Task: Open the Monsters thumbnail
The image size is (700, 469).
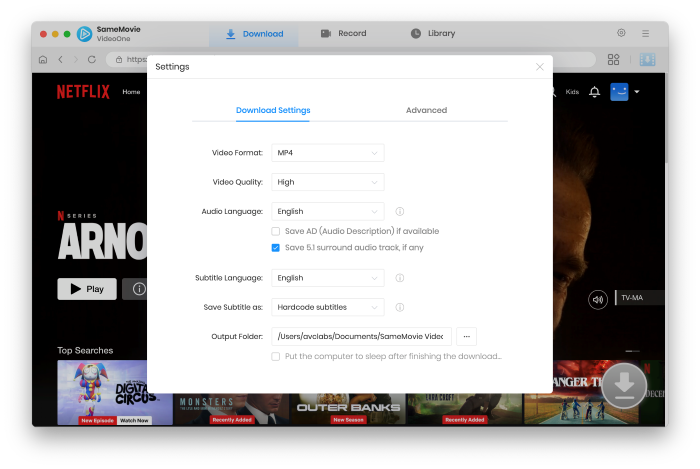Action: 231,408
